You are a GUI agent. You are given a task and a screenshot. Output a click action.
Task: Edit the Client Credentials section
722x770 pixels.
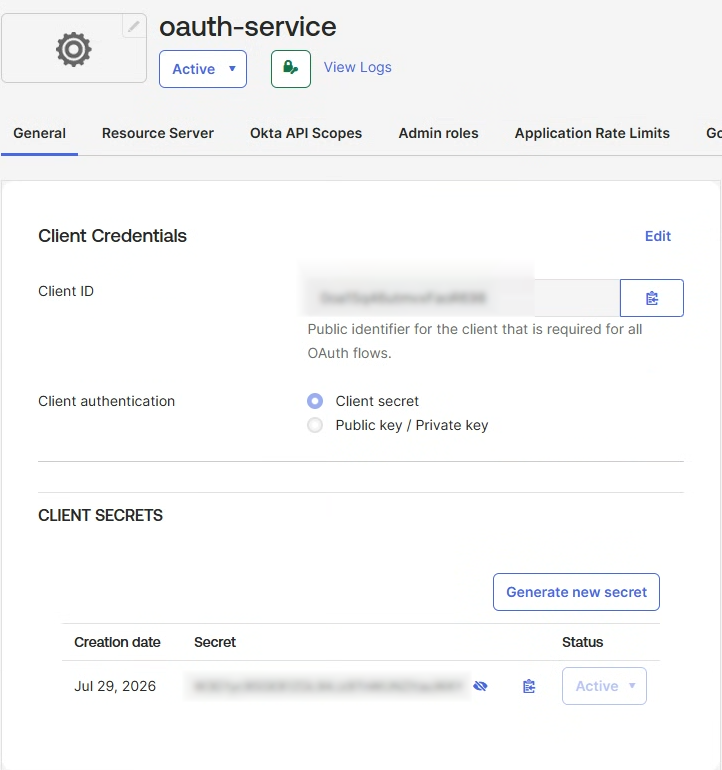(658, 236)
